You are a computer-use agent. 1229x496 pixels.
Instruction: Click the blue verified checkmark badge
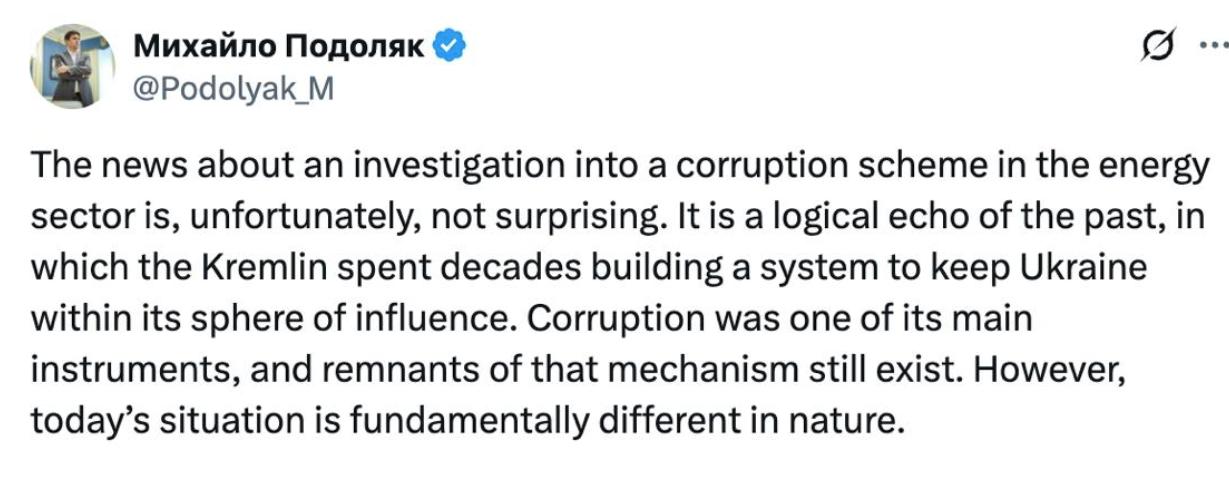click(447, 46)
